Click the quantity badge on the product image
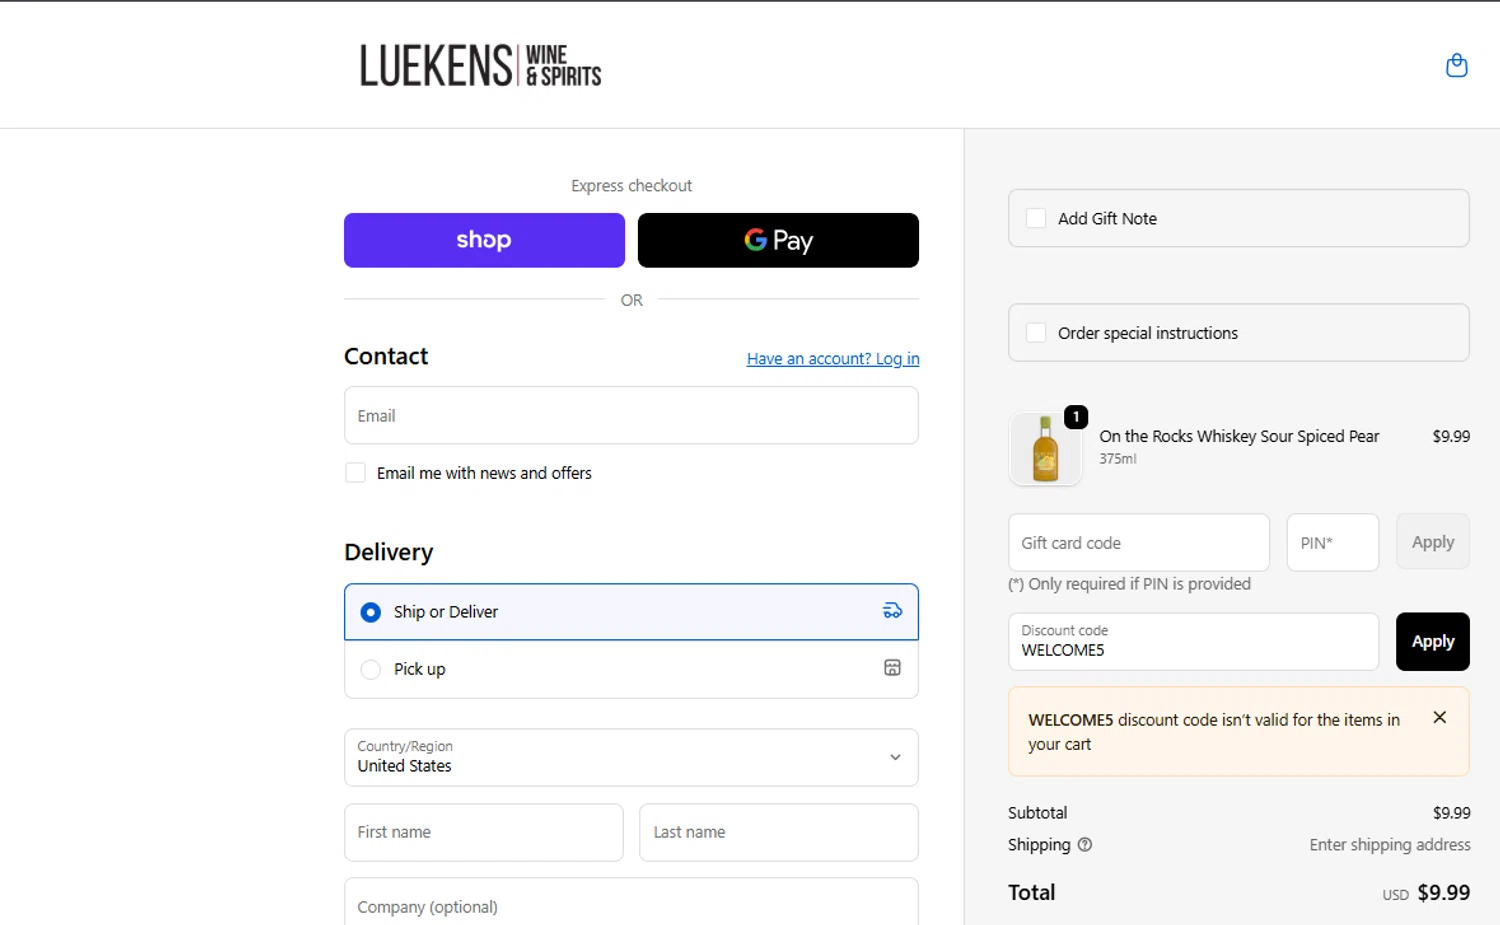 pos(1075,416)
